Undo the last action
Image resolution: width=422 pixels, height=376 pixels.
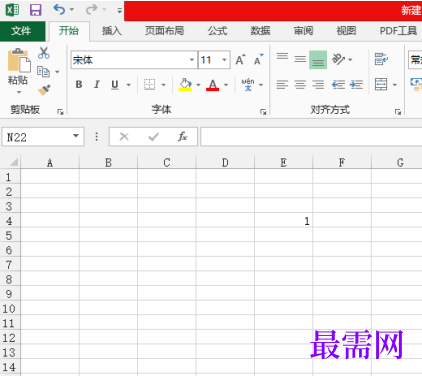pyautogui.click(x=59, y=9)
